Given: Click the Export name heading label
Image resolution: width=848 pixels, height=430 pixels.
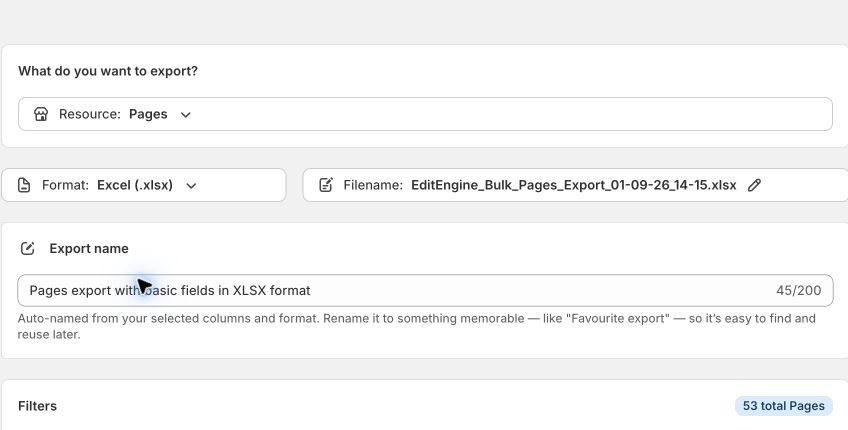Looking at the screenshot, I should click(89, 248).
